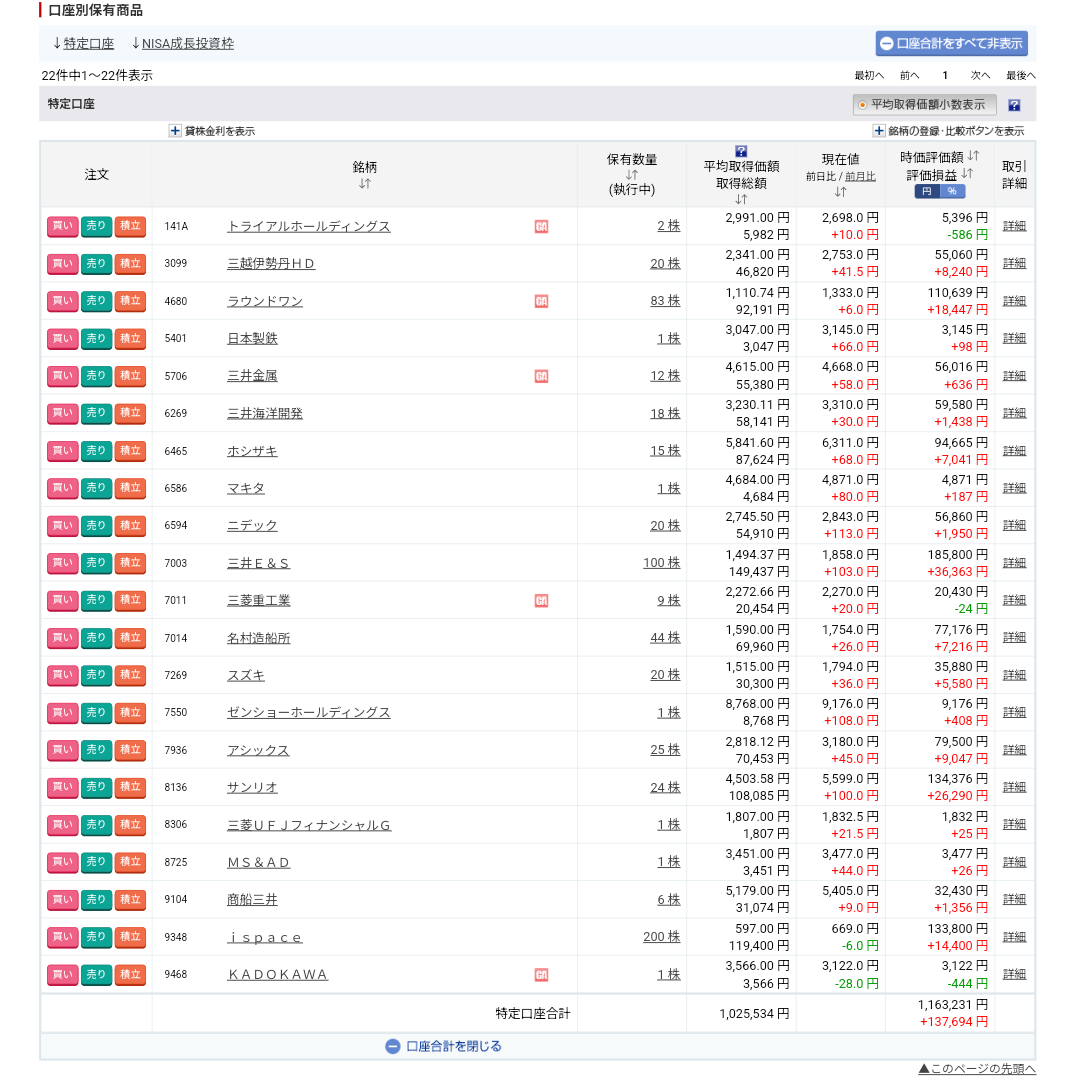This screenshot has height=1077, width=1074.
Task: Open MS&AD stock link
Action: pyautogui.click(x=259, y=862)
